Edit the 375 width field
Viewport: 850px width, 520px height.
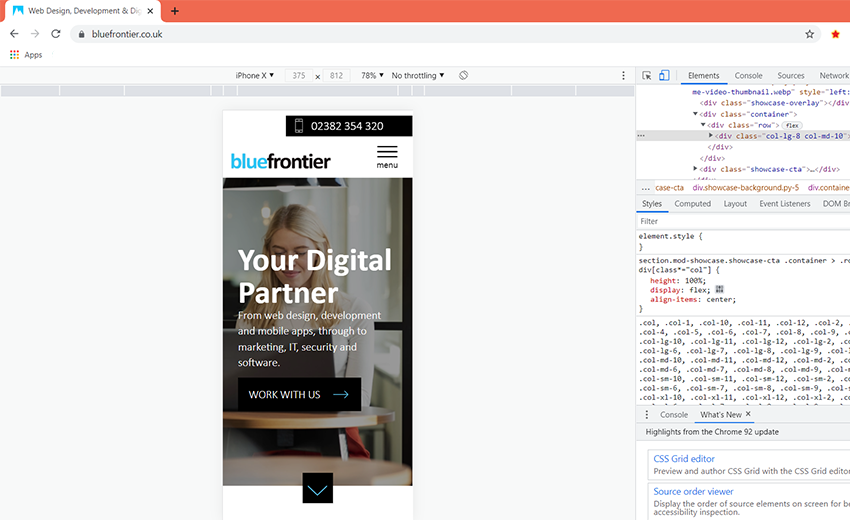(x=299, y=75)
